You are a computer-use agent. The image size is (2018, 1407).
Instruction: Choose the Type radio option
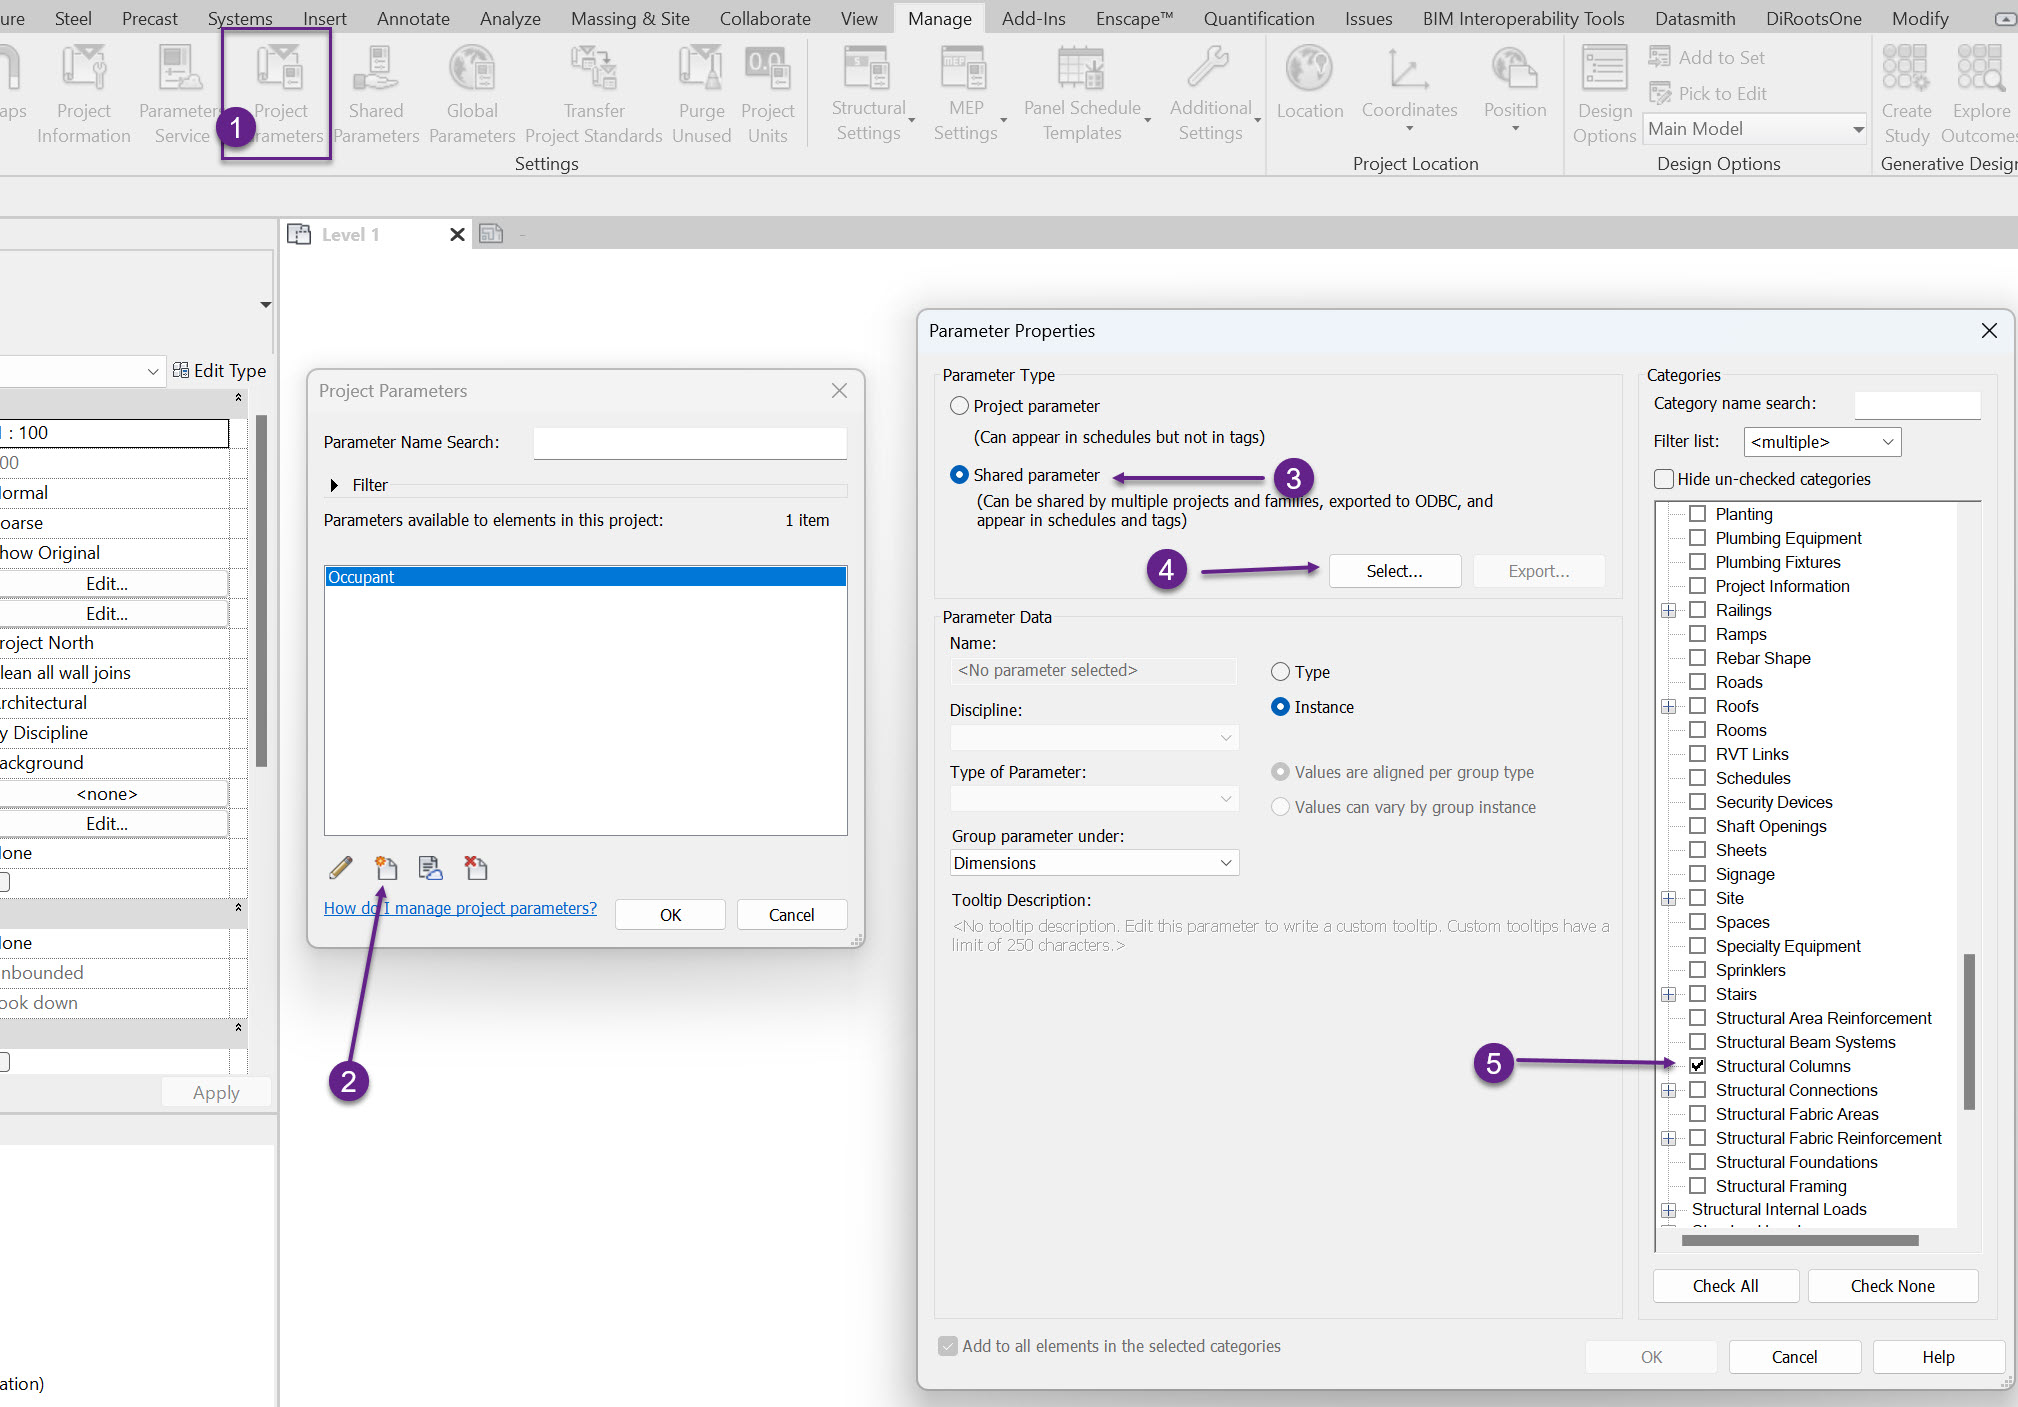[1280, 672]
